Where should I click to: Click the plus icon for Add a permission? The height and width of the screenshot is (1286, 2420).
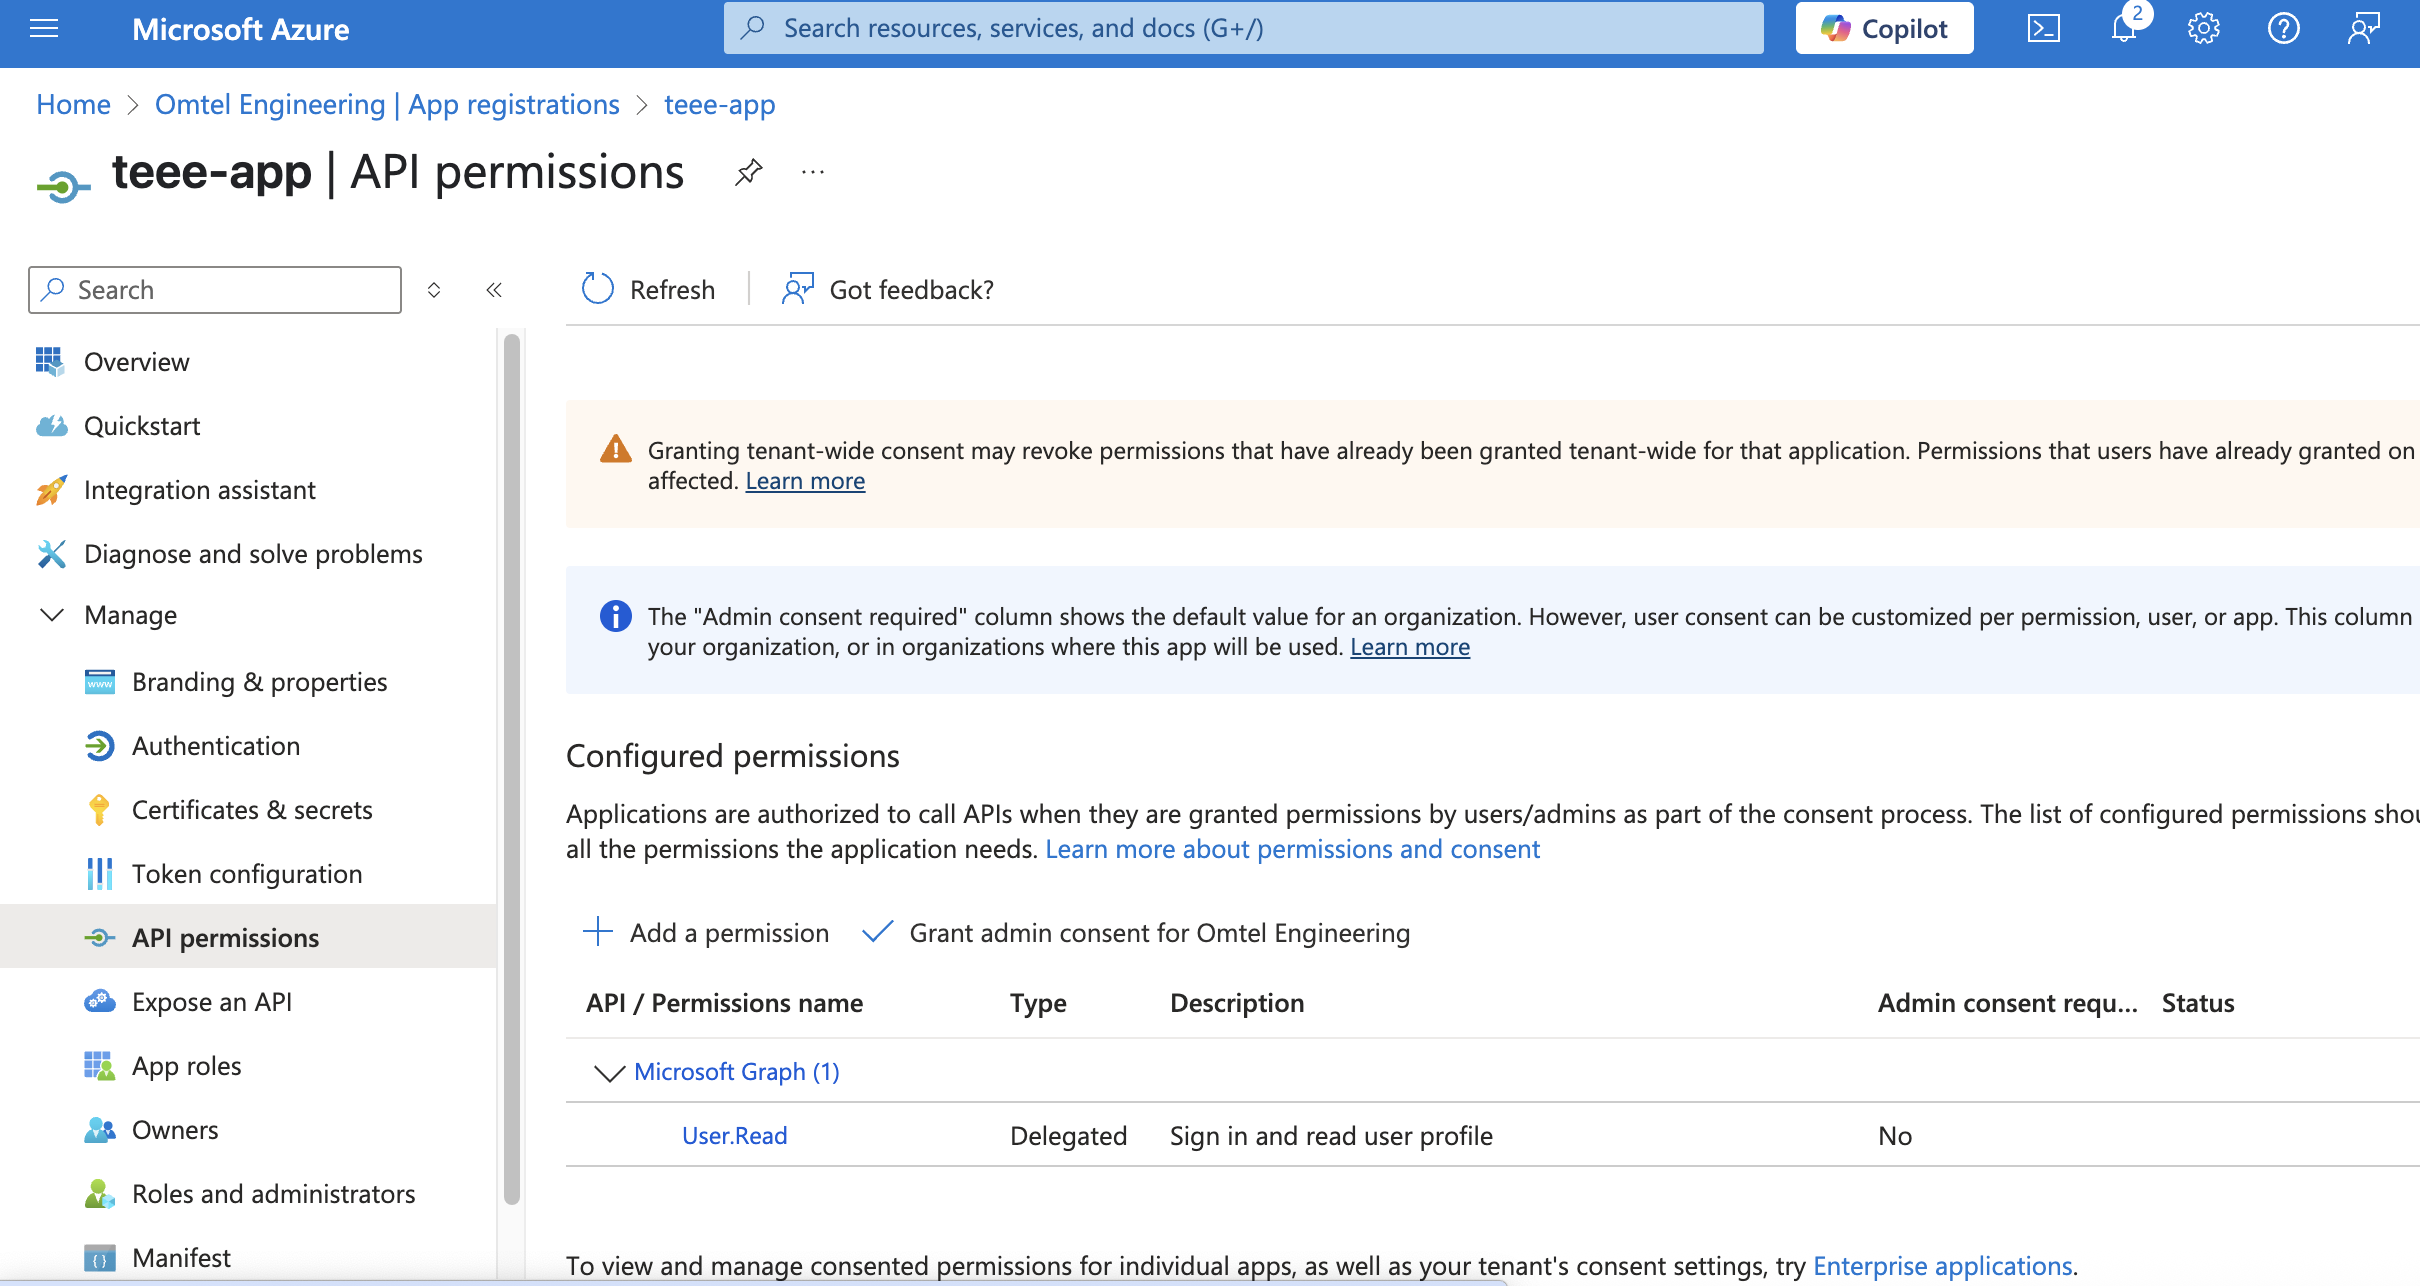point(597,931)
